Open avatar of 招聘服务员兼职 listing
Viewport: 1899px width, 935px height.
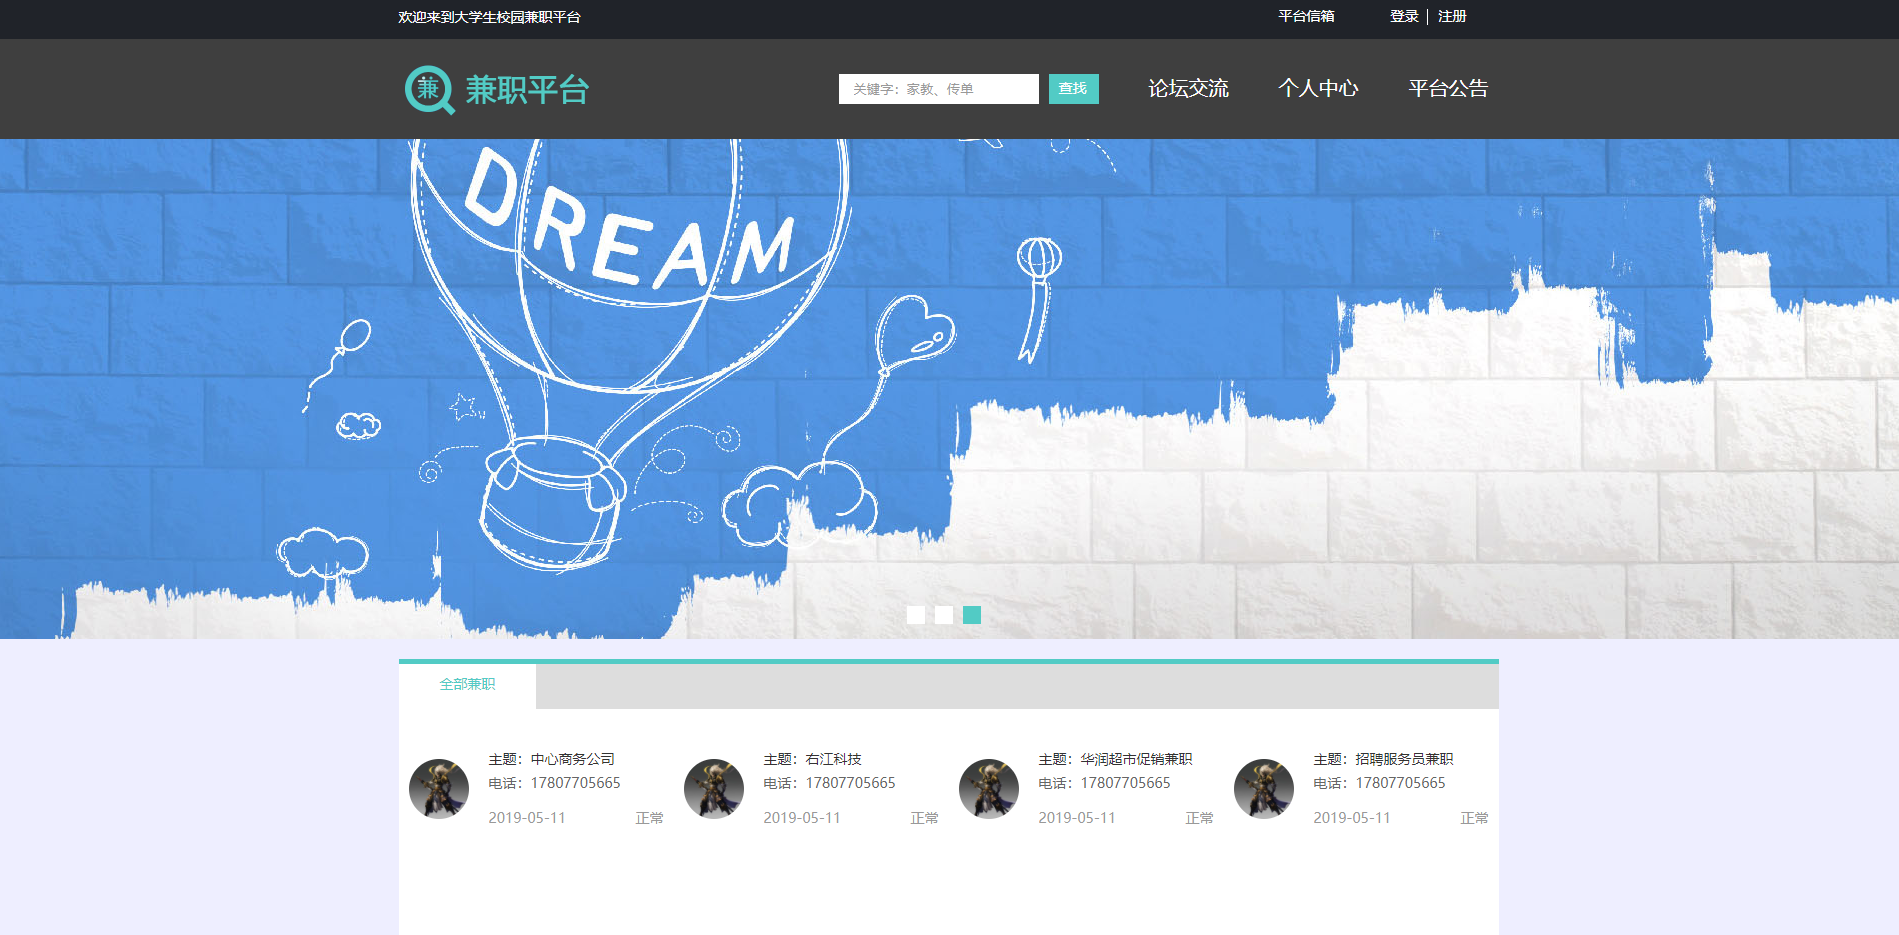tap(1264, 789)
